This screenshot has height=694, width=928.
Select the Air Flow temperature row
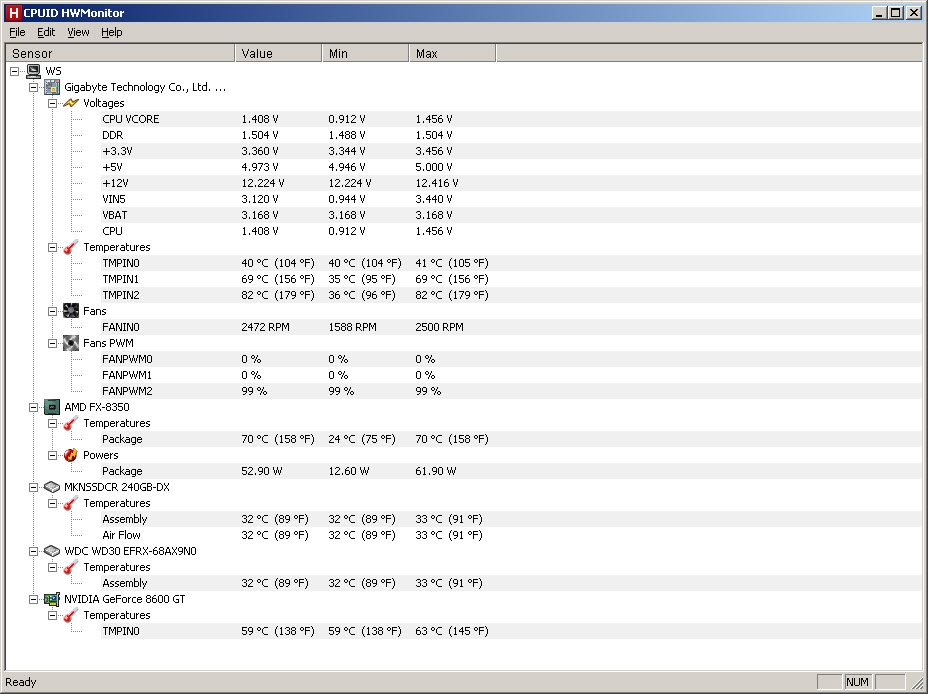click(511, 535)
